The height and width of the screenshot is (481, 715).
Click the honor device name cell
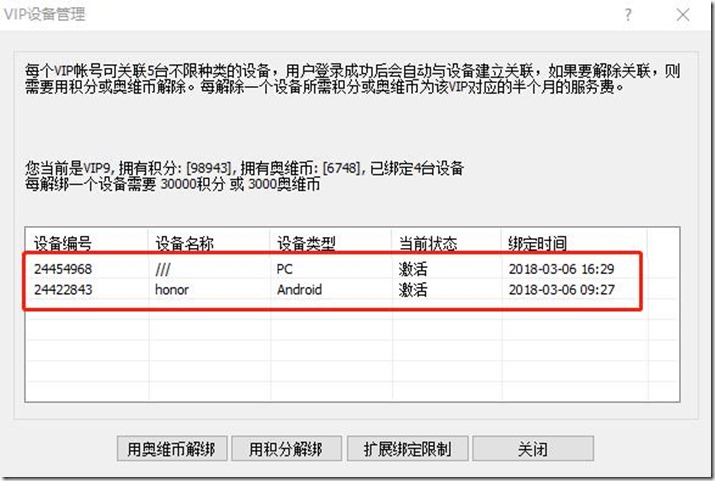172,290
